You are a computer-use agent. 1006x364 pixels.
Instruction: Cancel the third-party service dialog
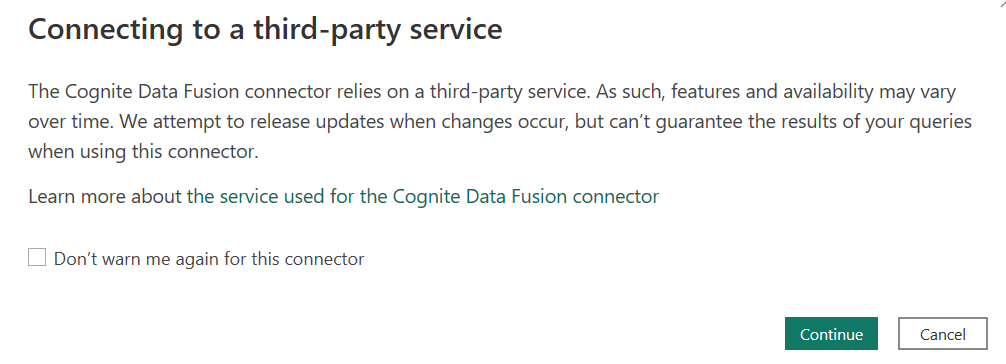coord(942,334)
